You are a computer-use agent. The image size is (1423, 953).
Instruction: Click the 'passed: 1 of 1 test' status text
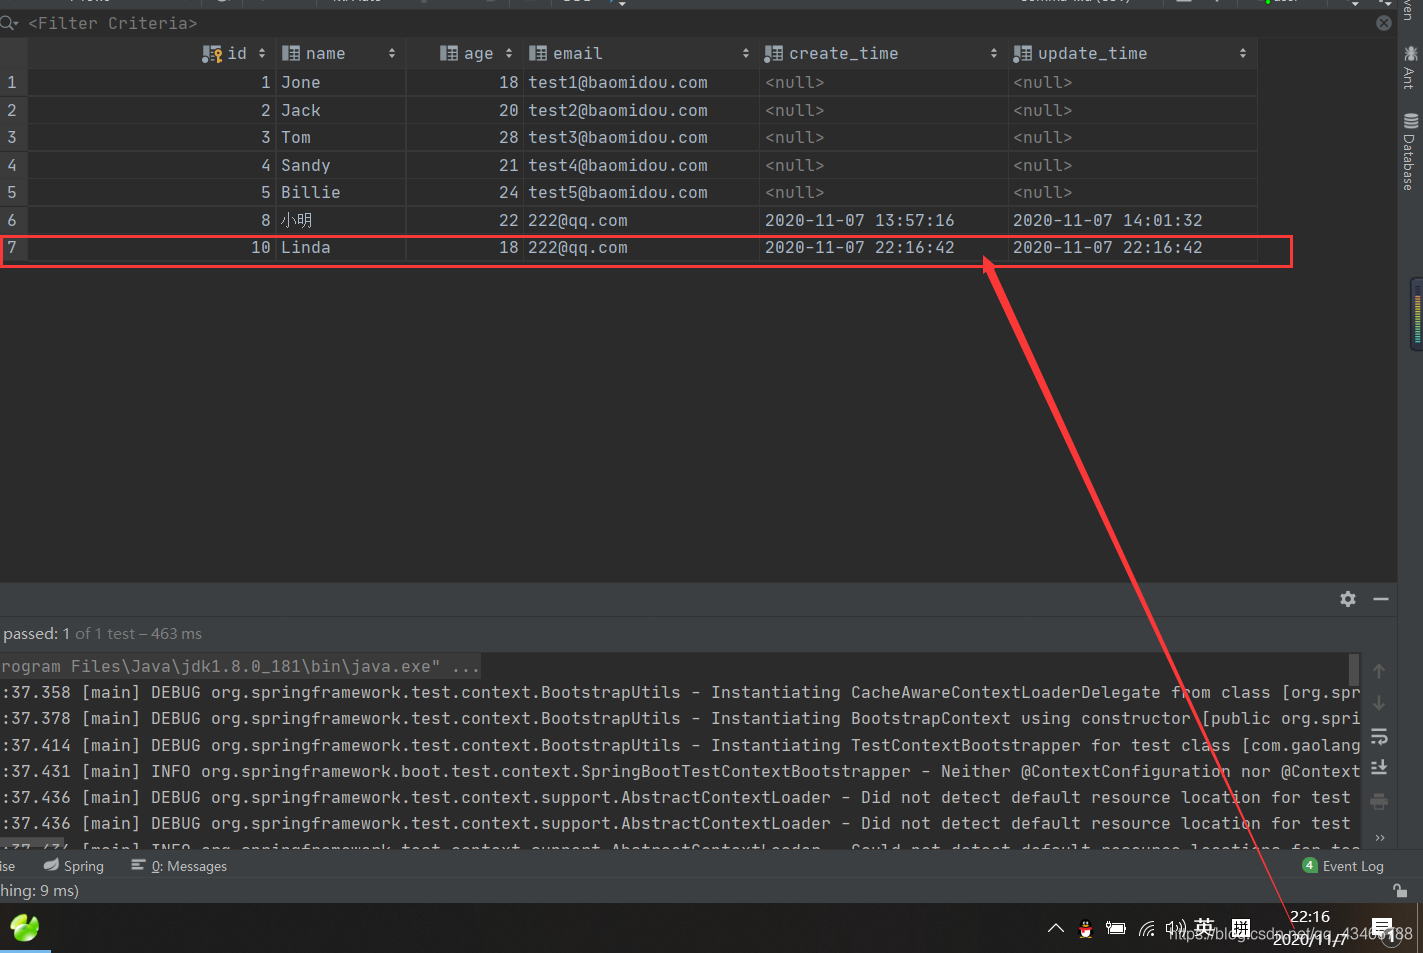click(102, 633)
